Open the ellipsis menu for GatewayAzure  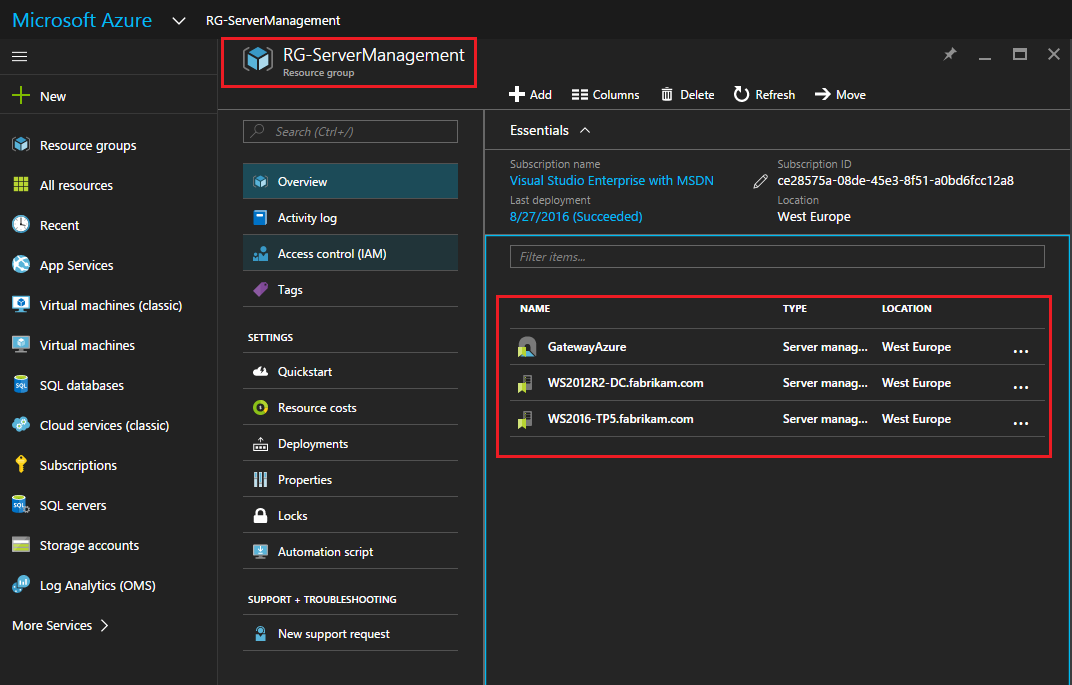pyautogui.click(x=1021, y=351)
